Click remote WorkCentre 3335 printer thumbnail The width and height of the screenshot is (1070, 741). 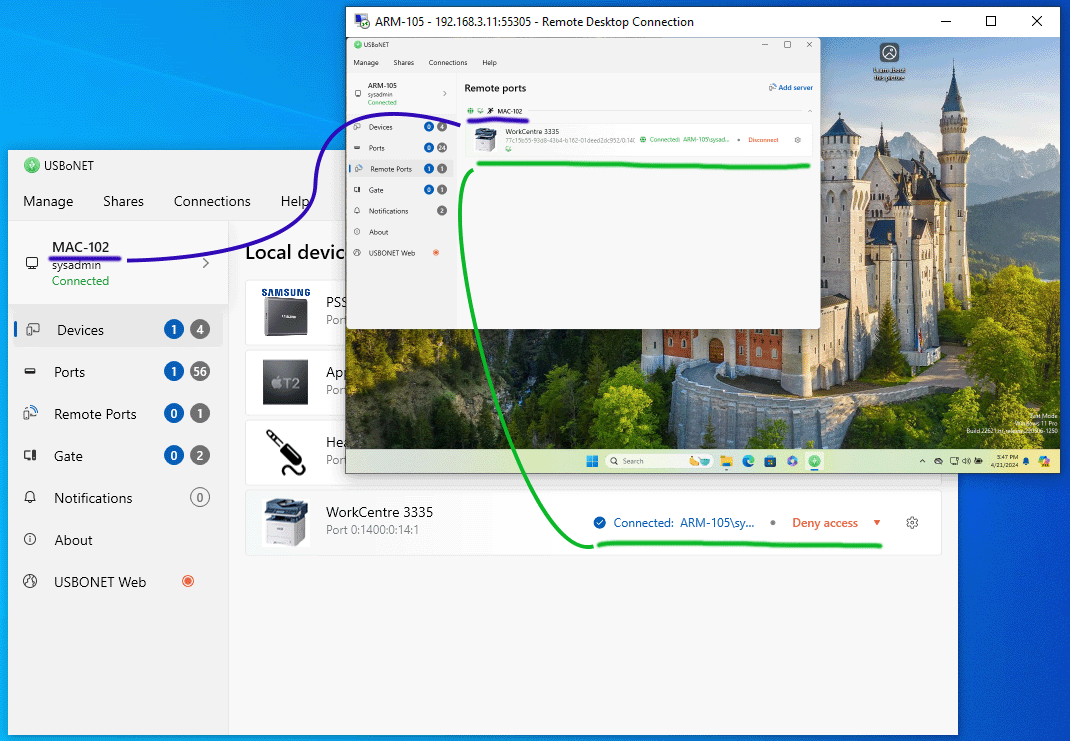(x=485, y=140)
